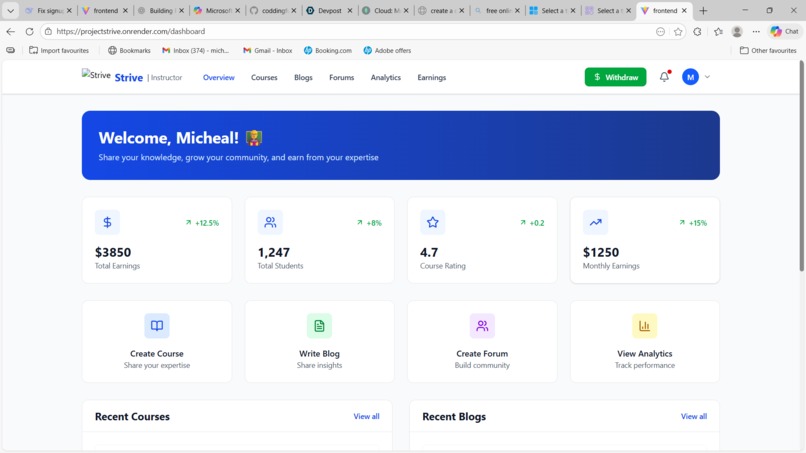Click the trend icon on Monthly Earnings card
The height and width of the screenshot is (453, 806).
(595, 222)
